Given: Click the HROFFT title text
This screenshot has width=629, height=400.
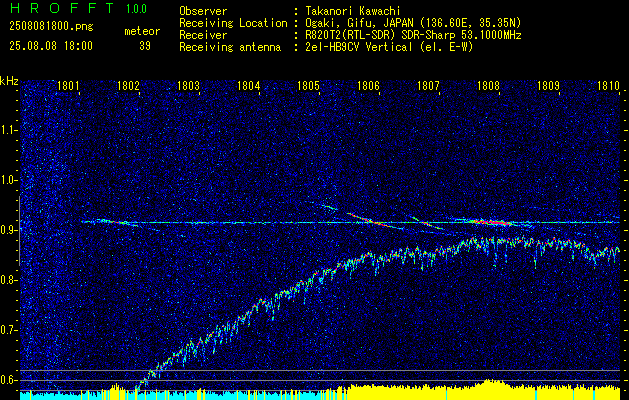Looking at the screenshot, I should click(x=61, y=8).
